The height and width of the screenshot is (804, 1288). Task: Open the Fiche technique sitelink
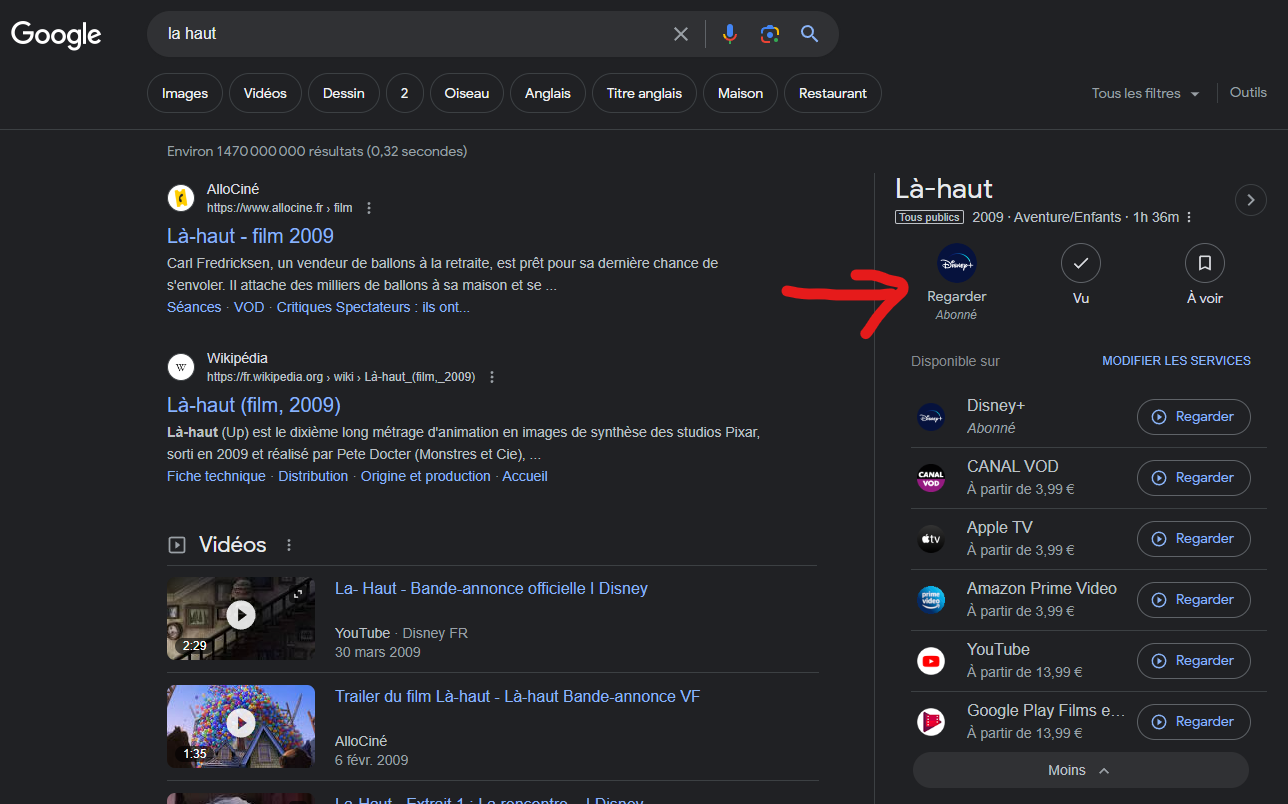pos(216,476)
